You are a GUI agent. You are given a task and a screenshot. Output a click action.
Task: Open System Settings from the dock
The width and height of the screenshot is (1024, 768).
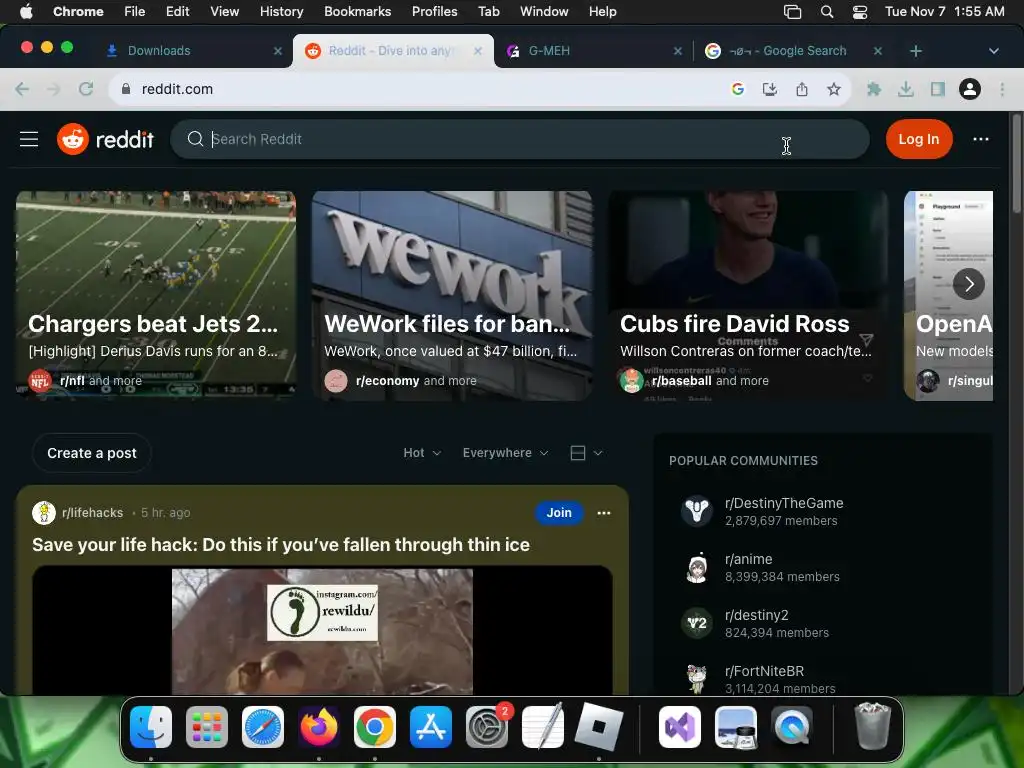[487, 727]
